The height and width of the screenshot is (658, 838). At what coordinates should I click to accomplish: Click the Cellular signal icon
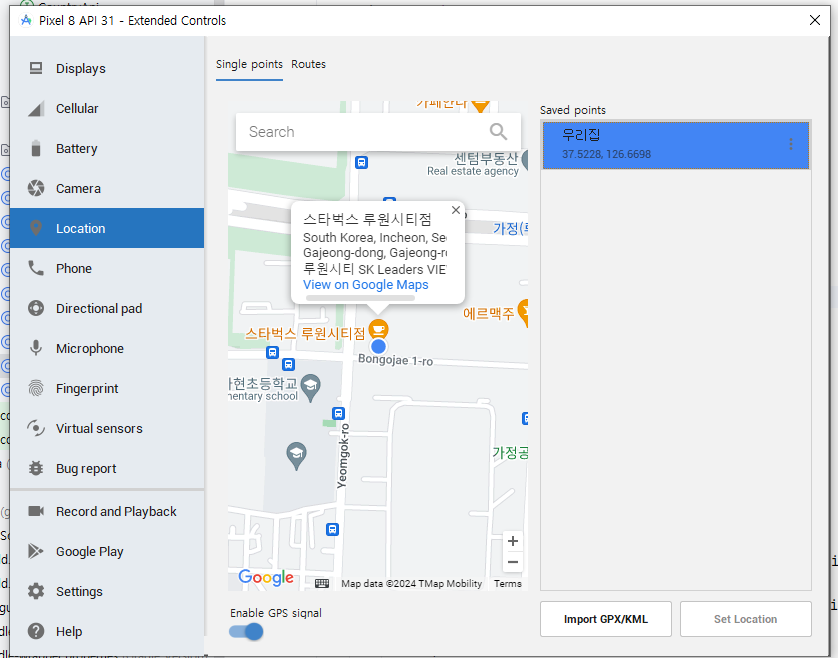coord(36,109)
